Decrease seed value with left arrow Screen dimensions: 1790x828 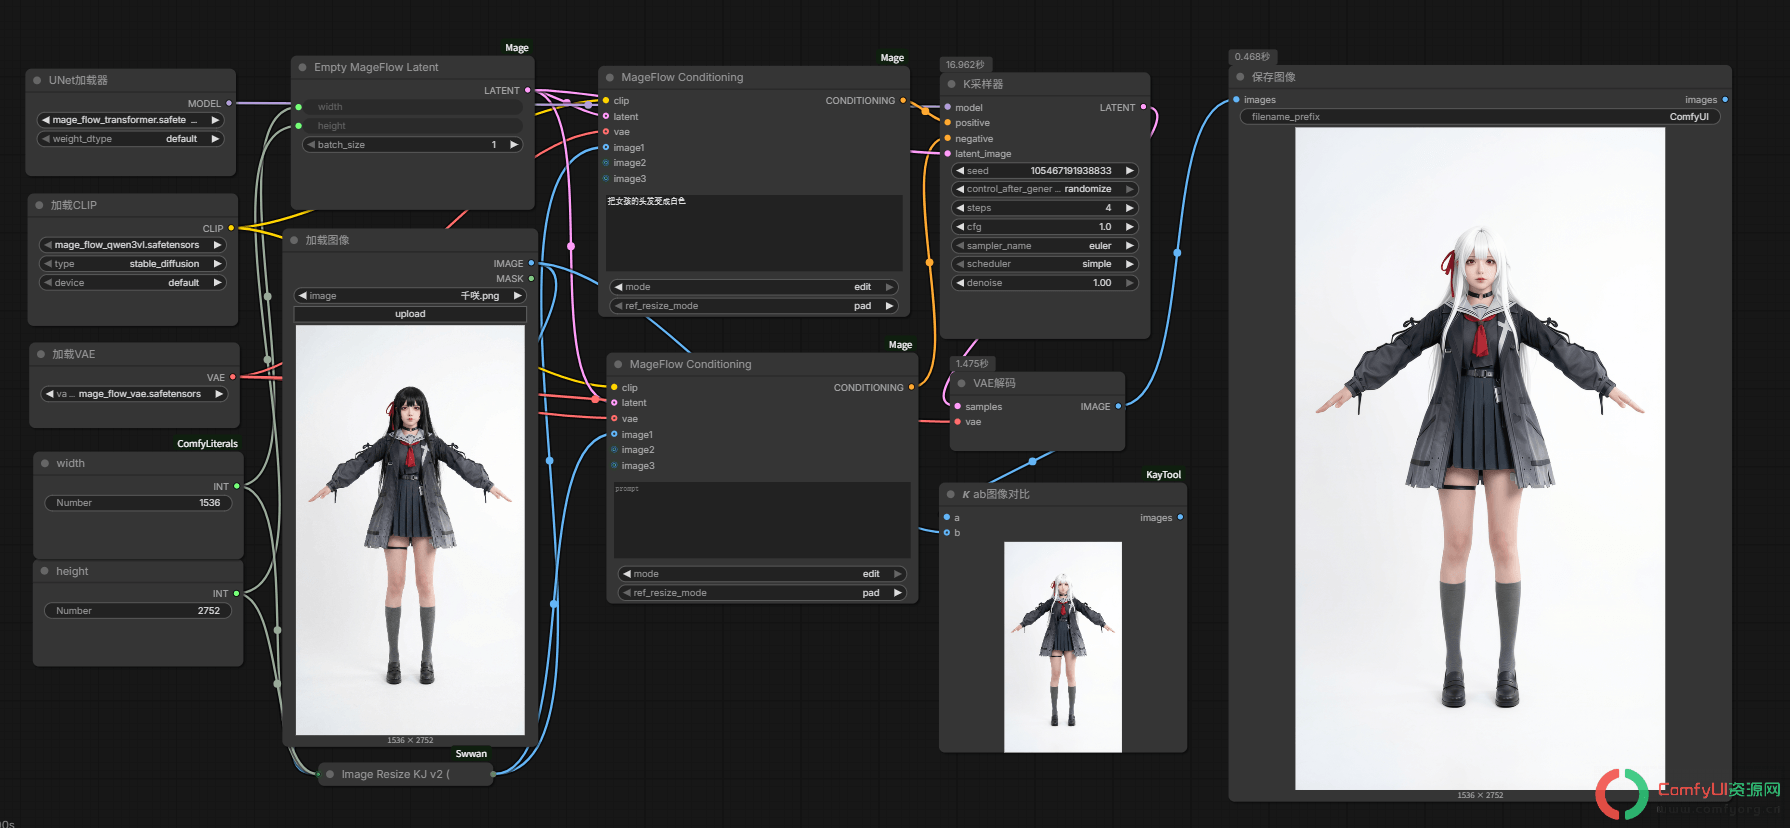[960, 171]
